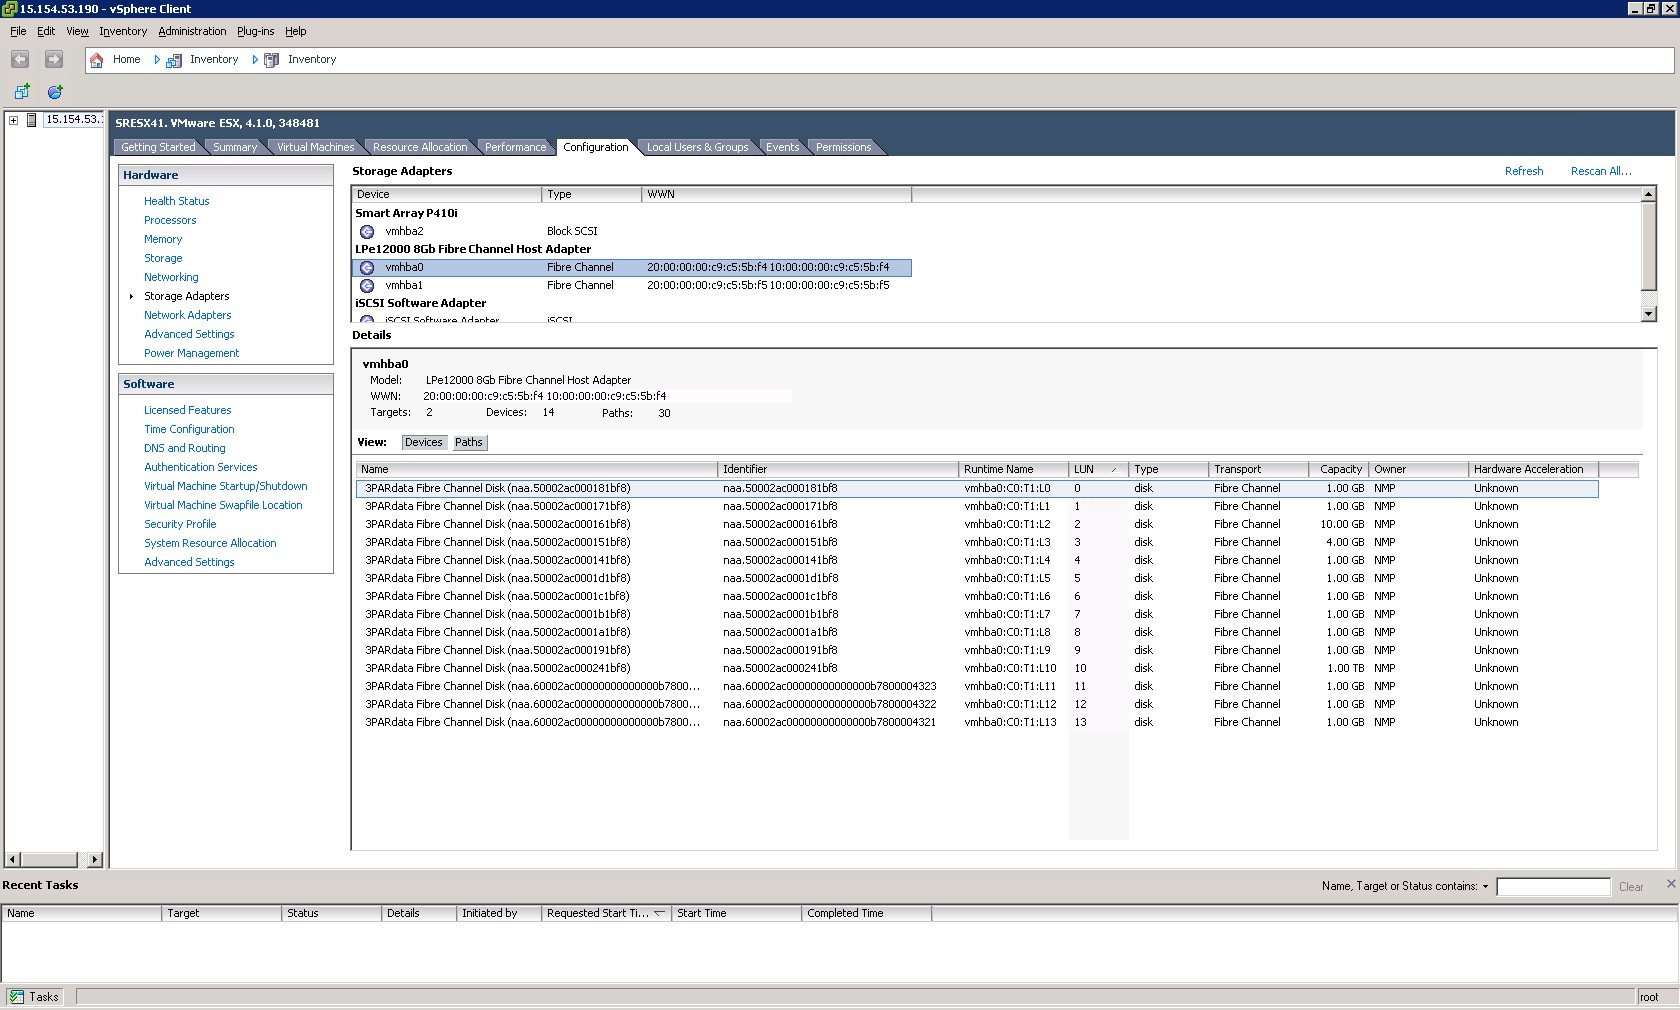This screenshot has height=1010, width=1680.
Task: Select disk row naa.50002ac000161bf8
Action: pyautogui.click(x=977, y=524)
